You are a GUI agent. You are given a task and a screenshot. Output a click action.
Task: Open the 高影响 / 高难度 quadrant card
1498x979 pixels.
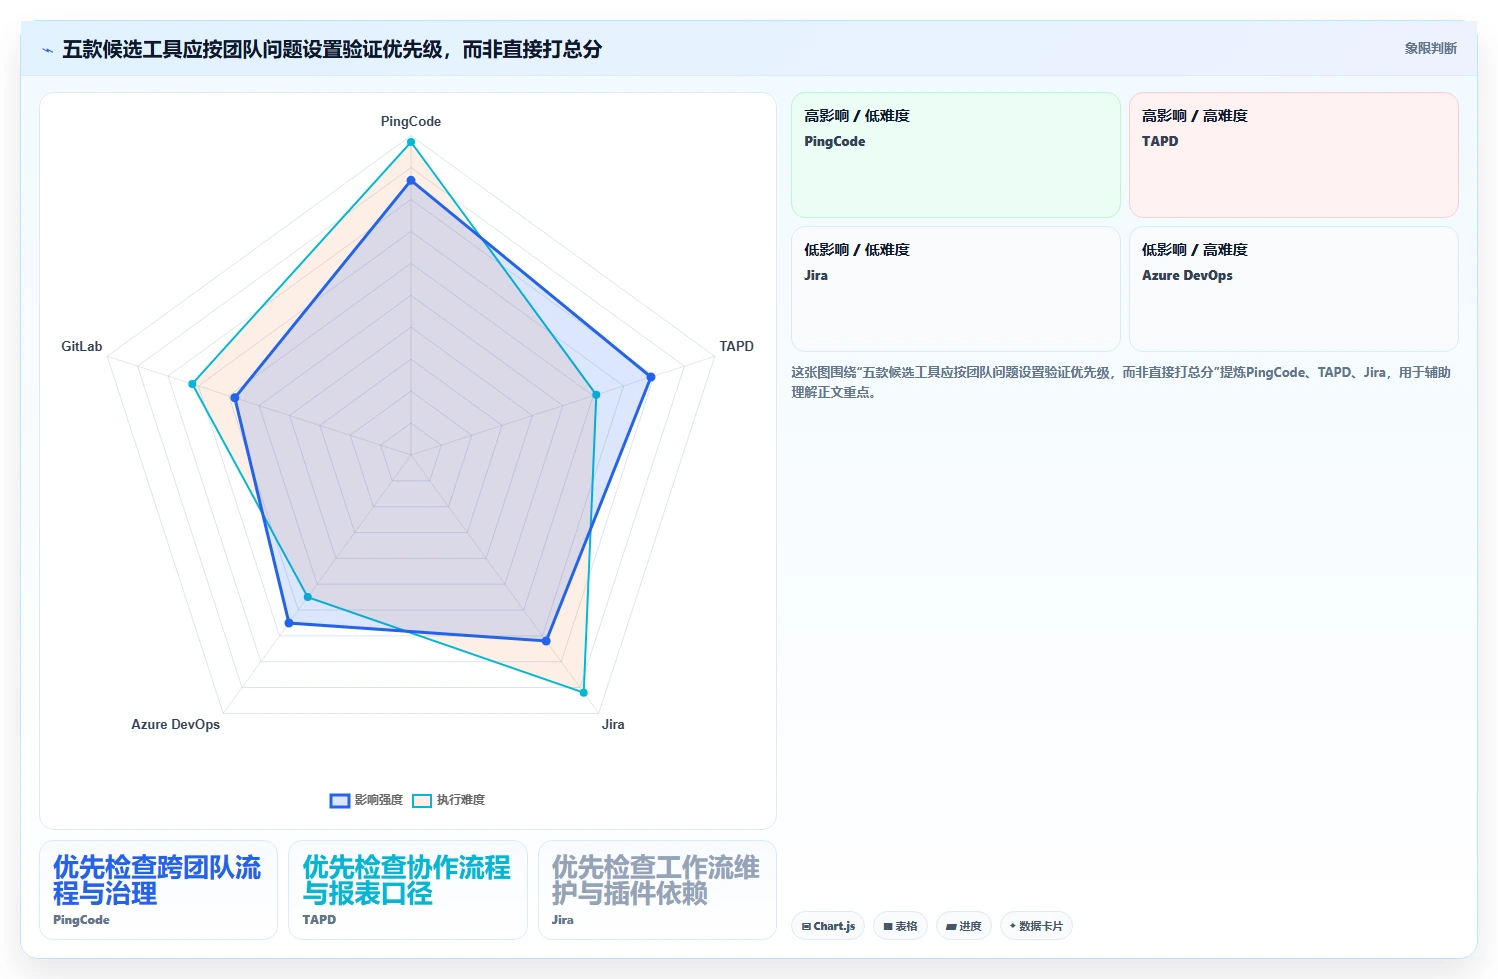click(x=1294, y=155)
